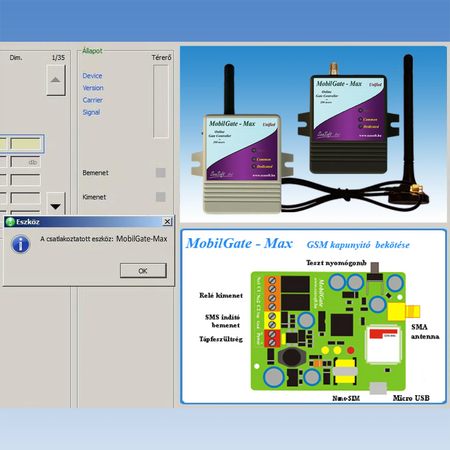Toggle the Kimenet status indicator
The image size is (450, 450).
click(x=161, y=197)
